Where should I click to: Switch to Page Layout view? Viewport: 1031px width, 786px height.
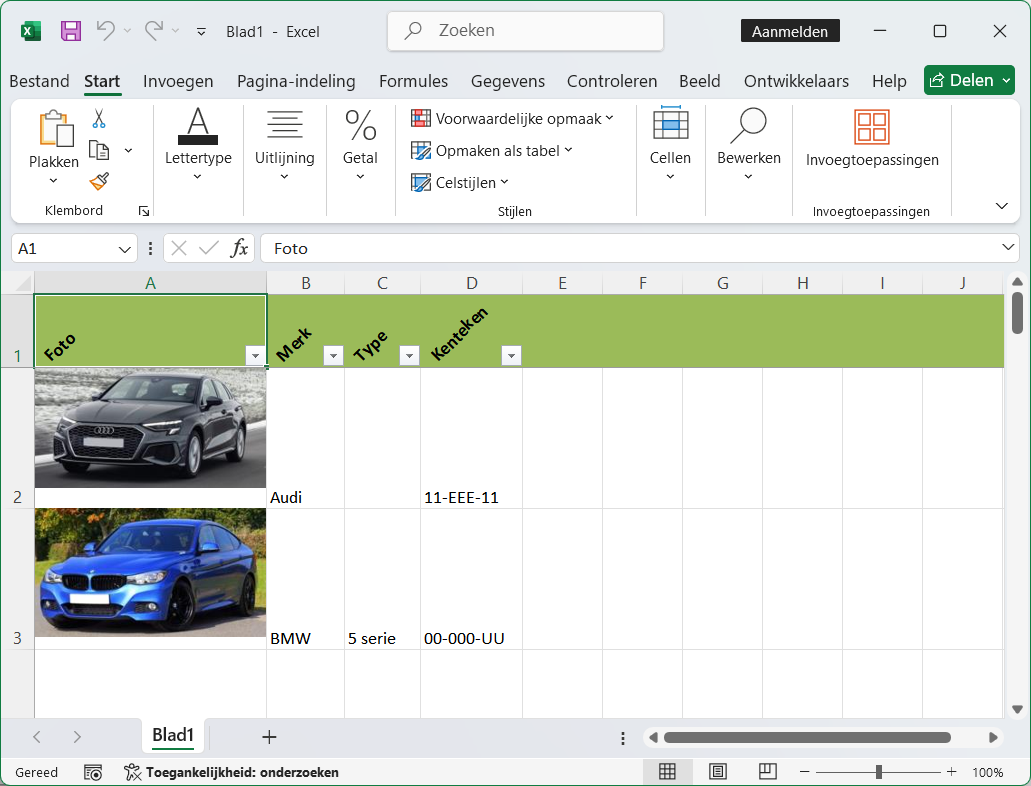[717, 771]
